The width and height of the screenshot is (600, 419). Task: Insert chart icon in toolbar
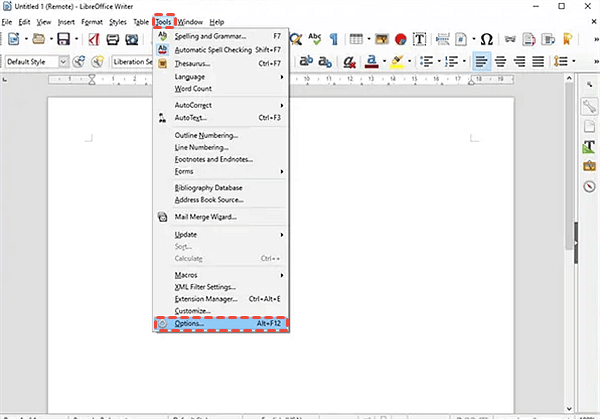(401, 39)
